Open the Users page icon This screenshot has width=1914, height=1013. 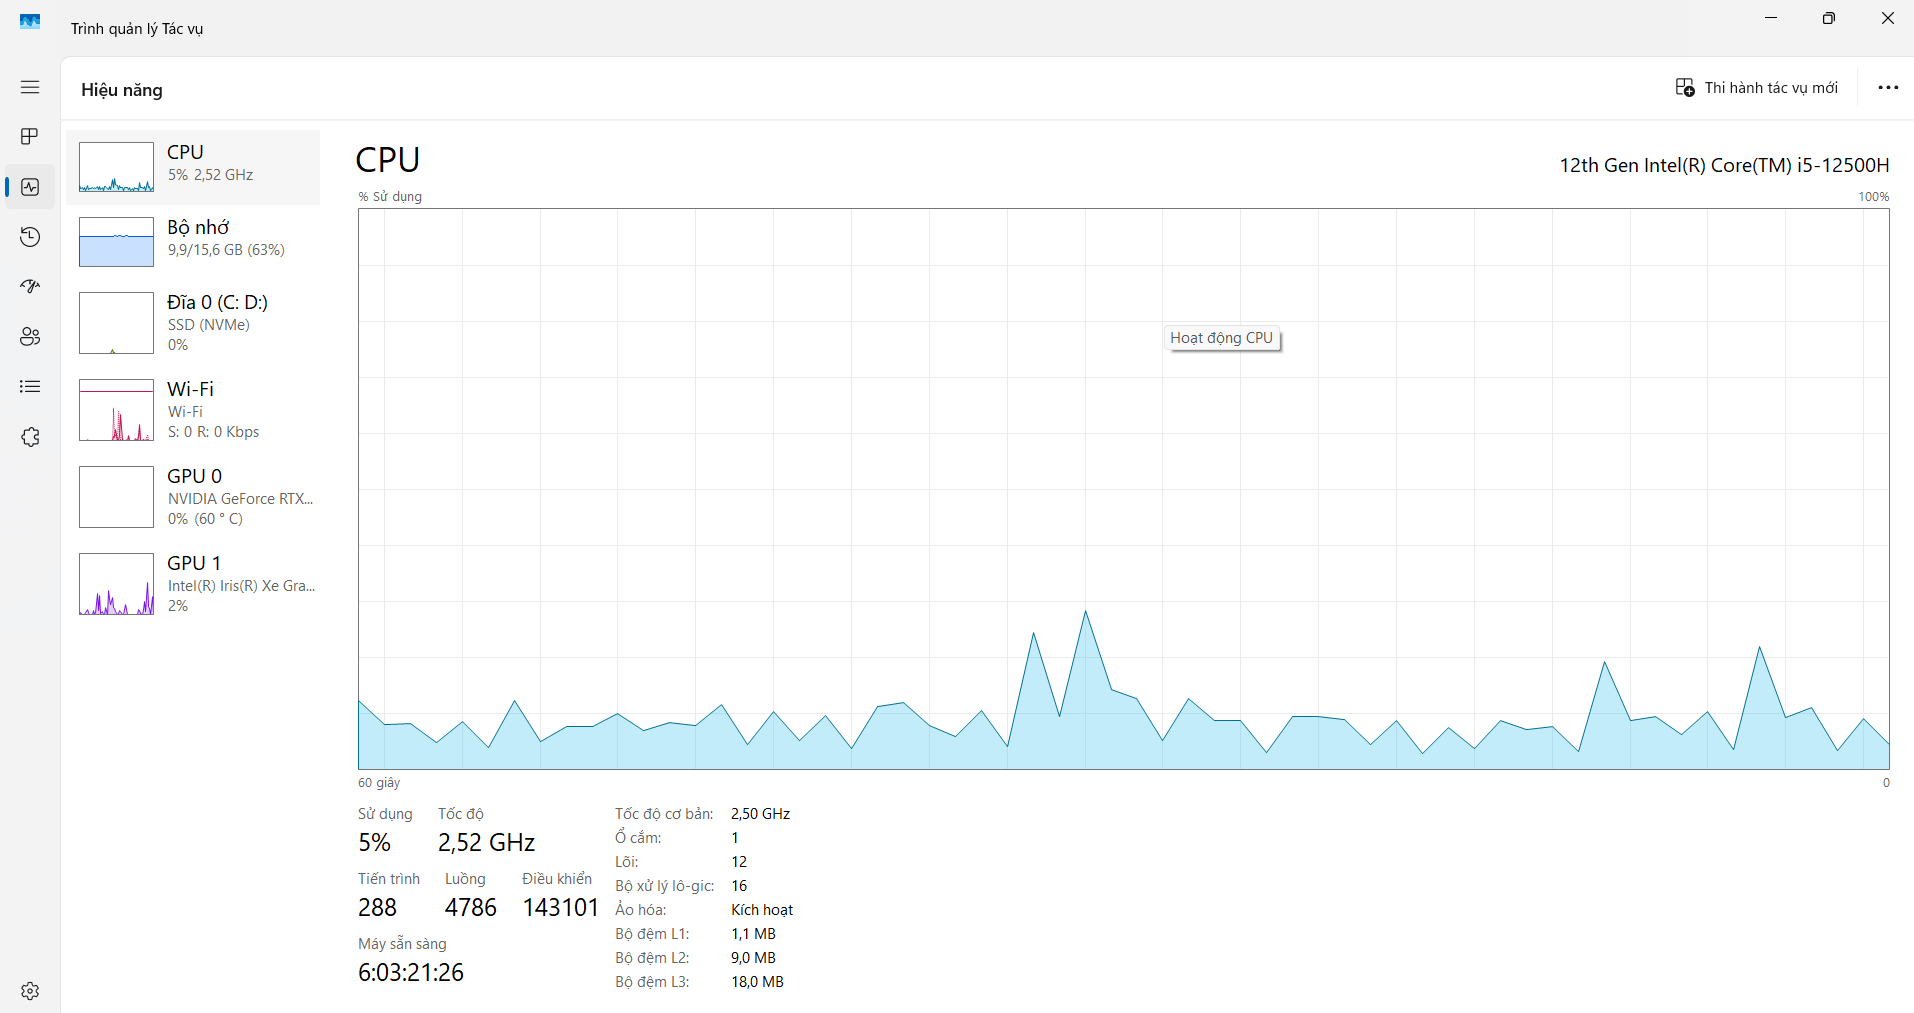[30, 337]
